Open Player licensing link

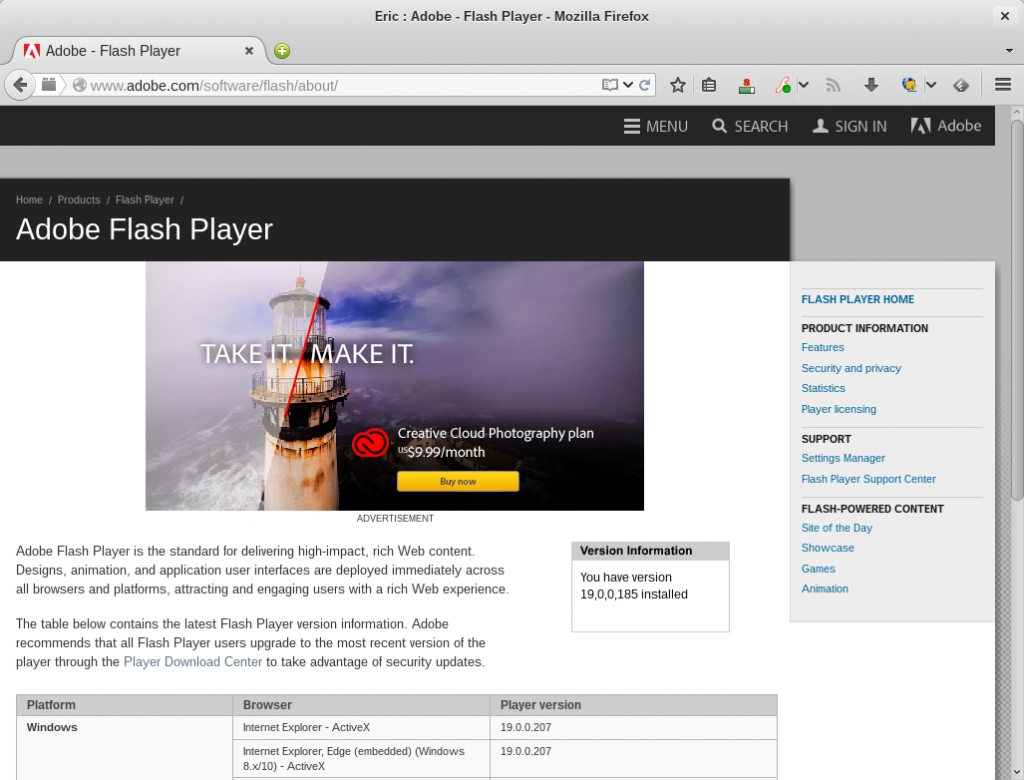839,409
